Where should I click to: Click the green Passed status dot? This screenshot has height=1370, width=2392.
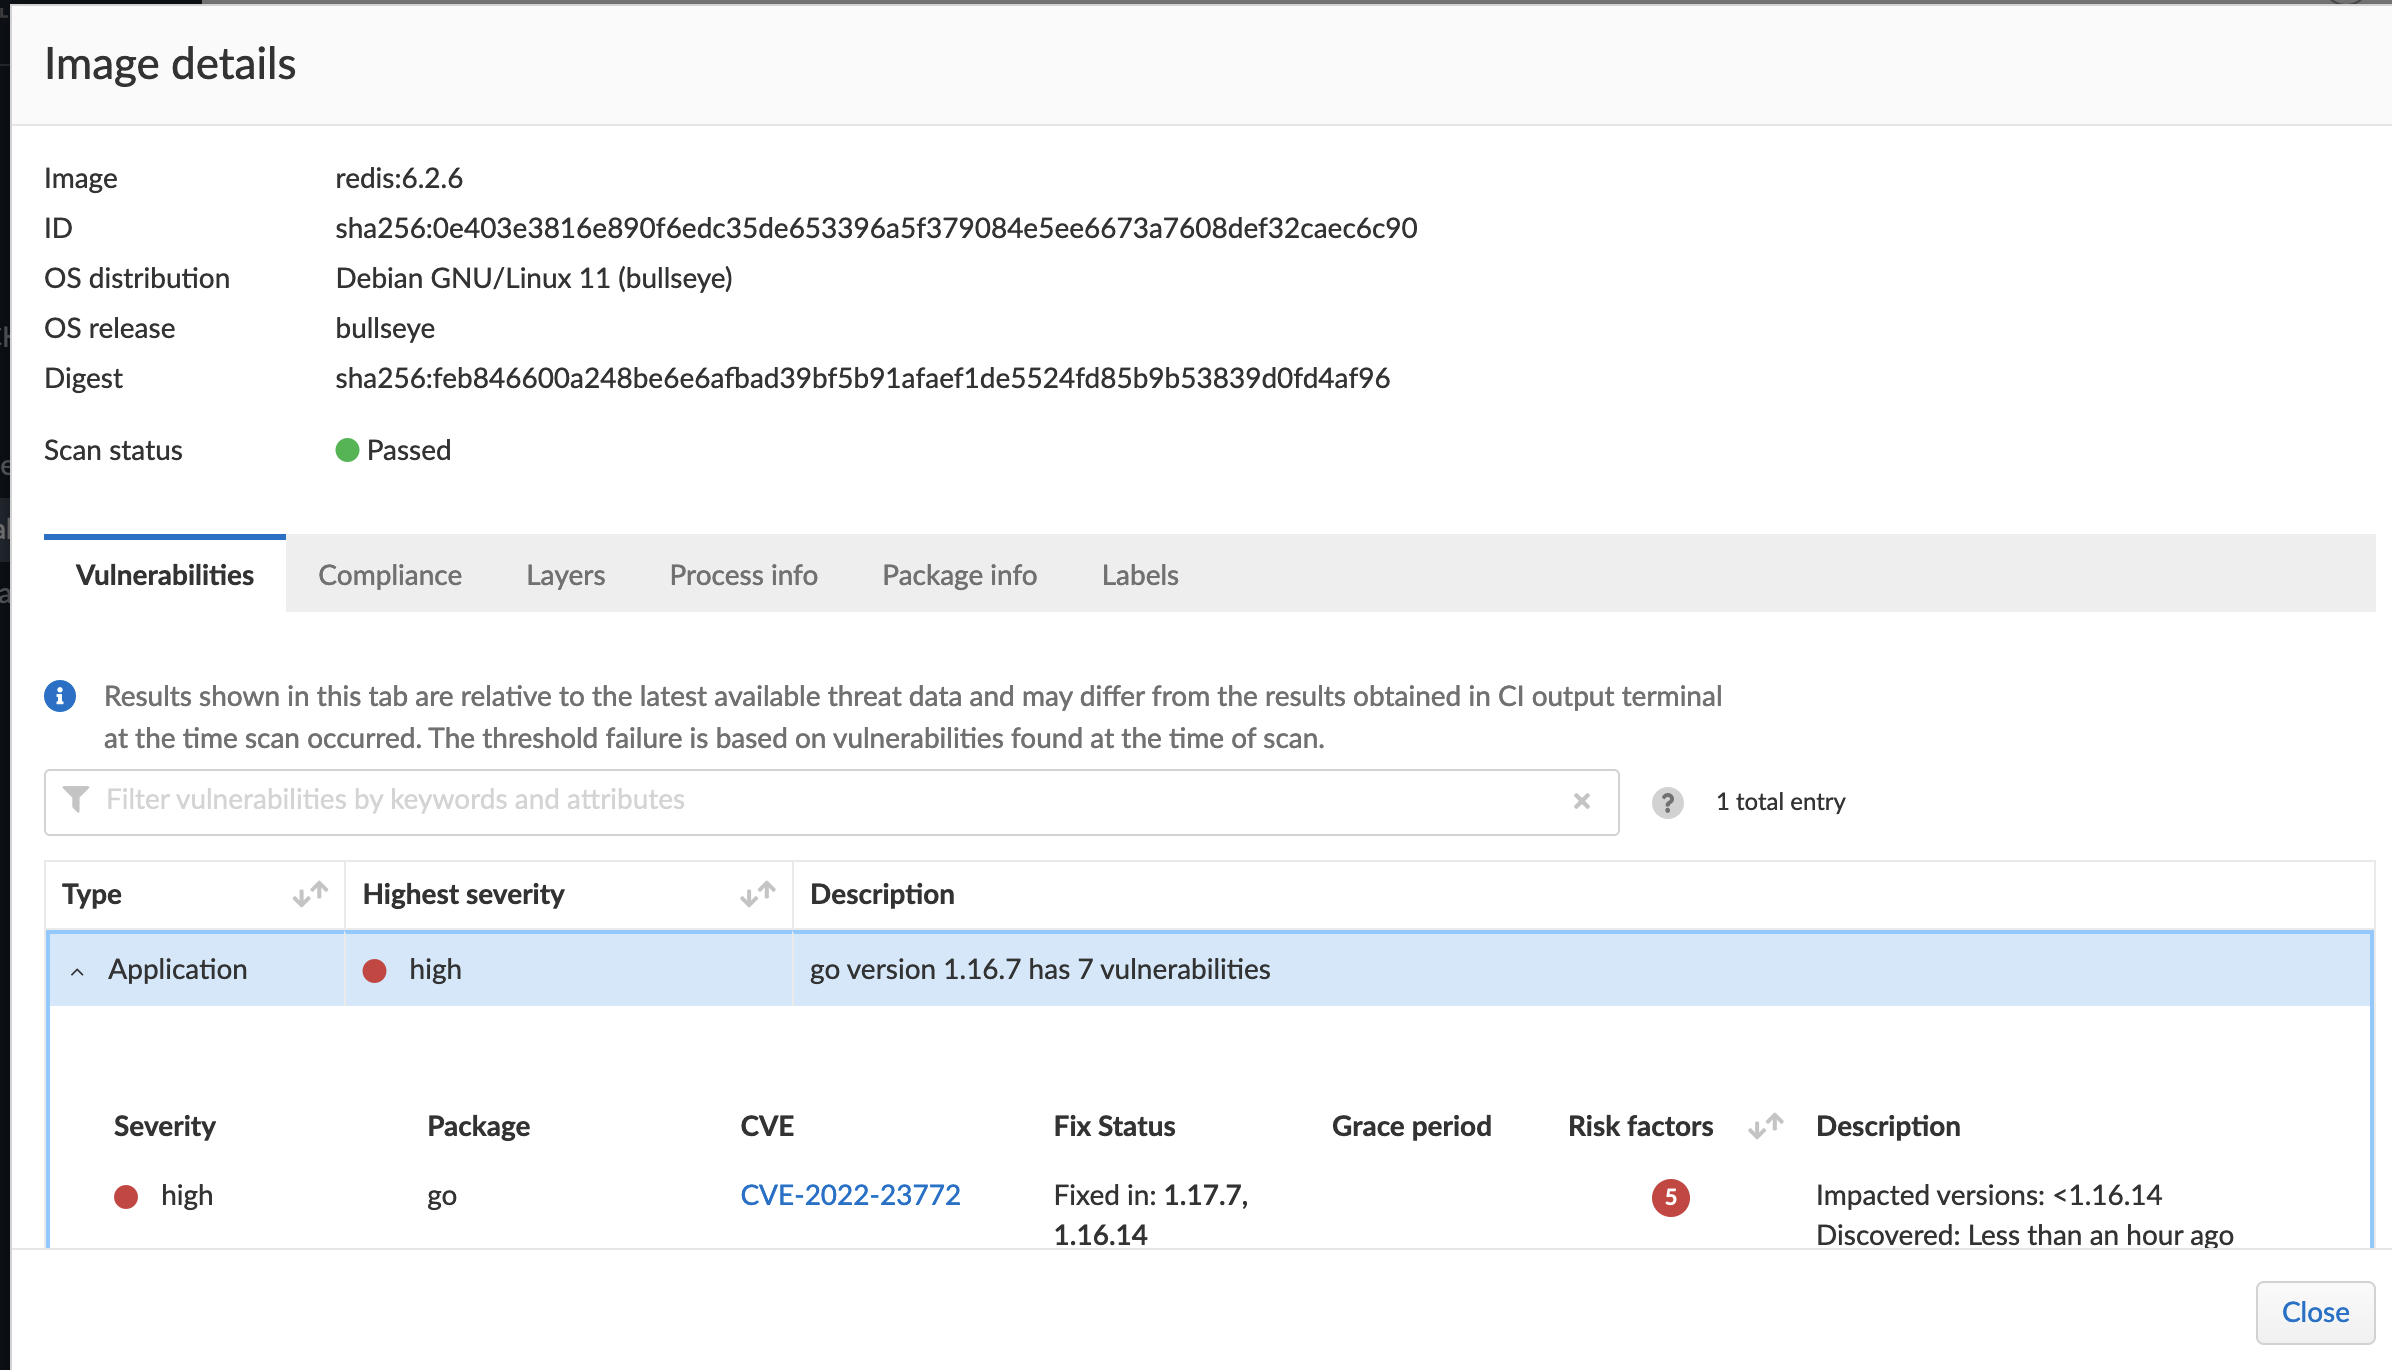[347, 450]
